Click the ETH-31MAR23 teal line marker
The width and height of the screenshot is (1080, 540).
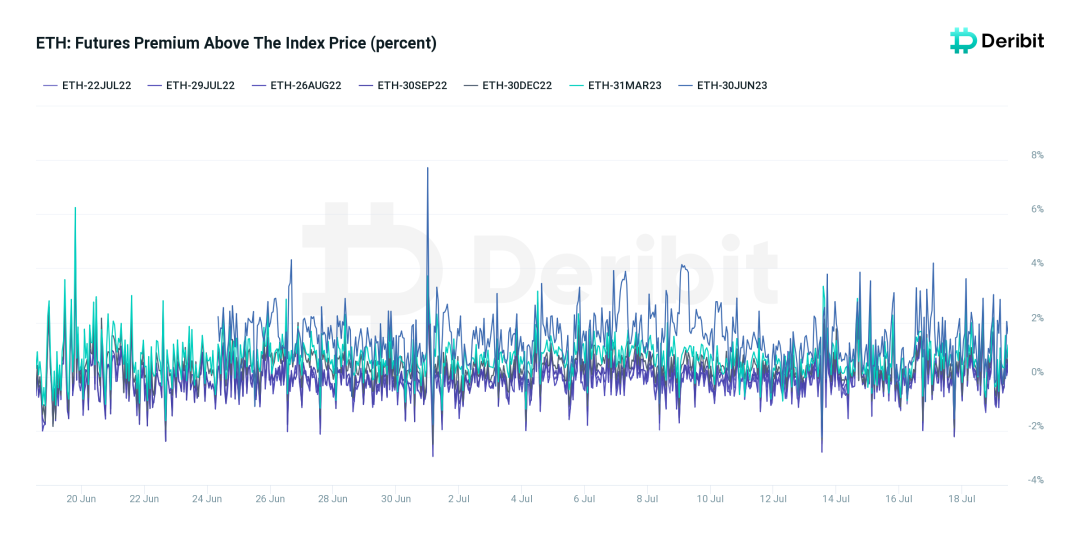pos(576,86)
